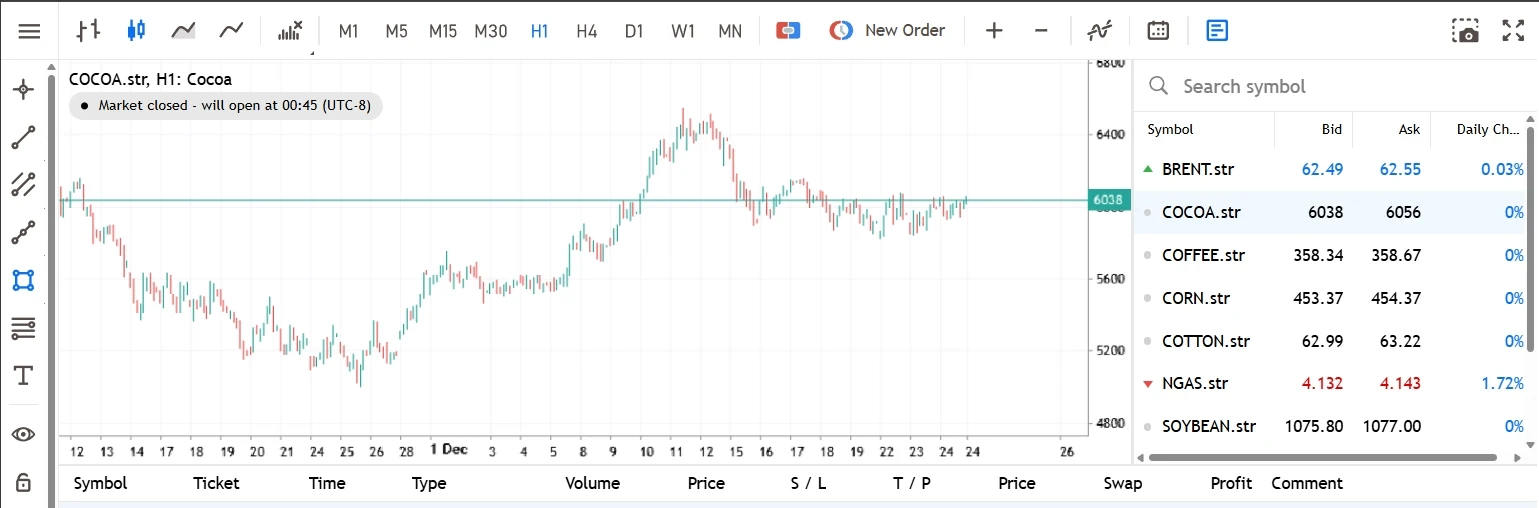Open the hamburger main menu
The height and width of the screenshot is (508, 1539).
29,31
